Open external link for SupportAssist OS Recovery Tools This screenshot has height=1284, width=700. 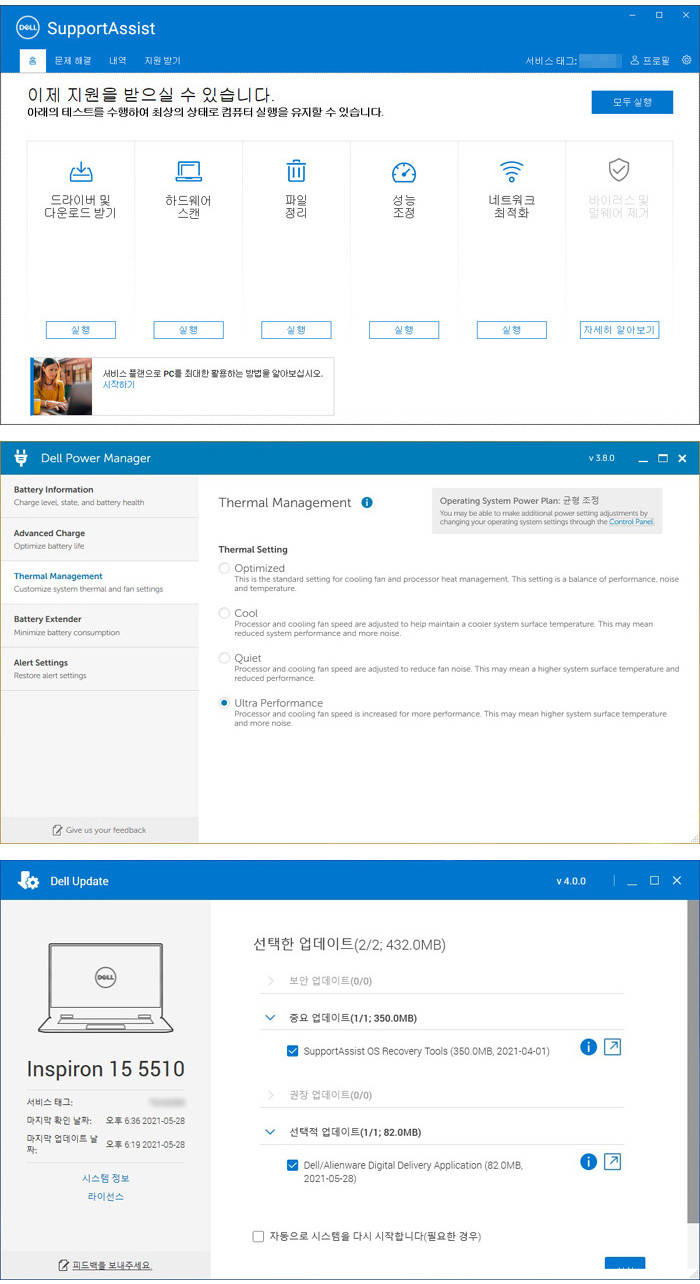tap(614, 1047)
